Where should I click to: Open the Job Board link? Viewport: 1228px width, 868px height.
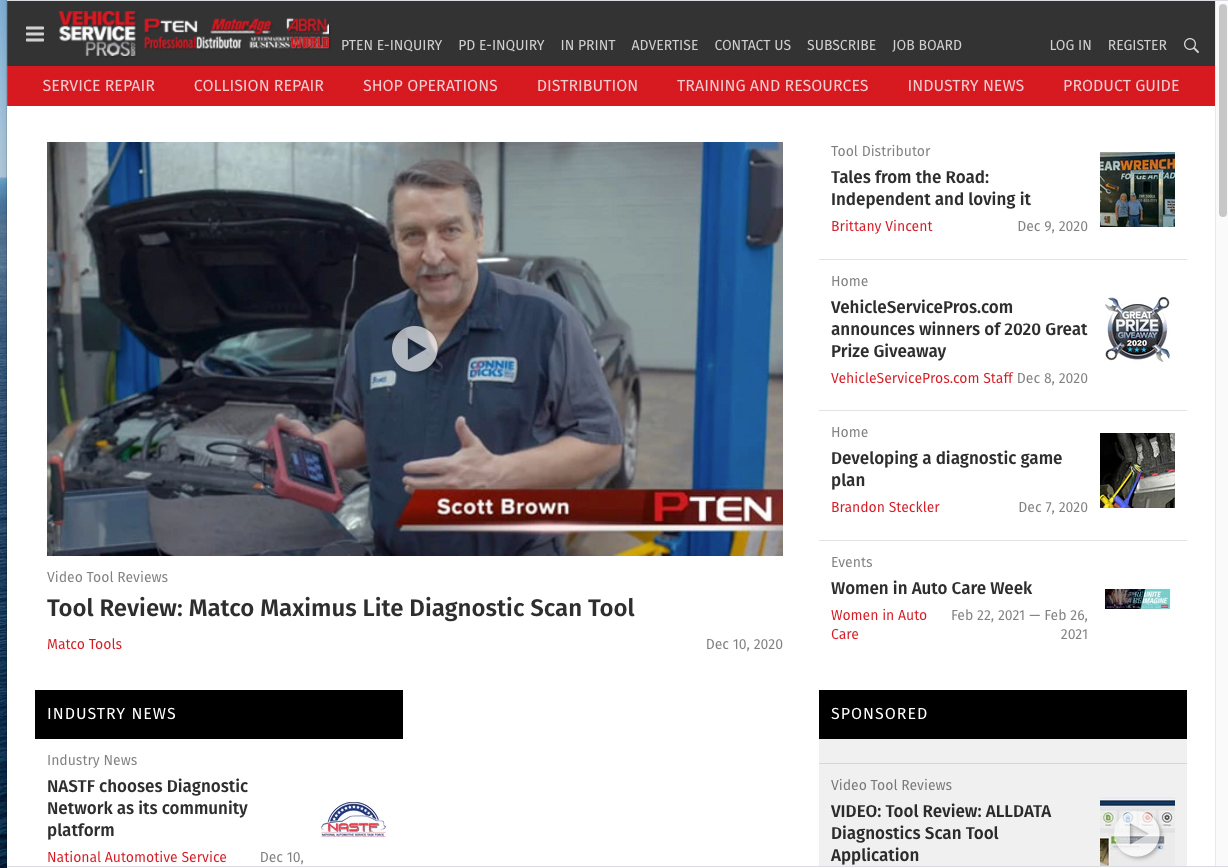927,45
